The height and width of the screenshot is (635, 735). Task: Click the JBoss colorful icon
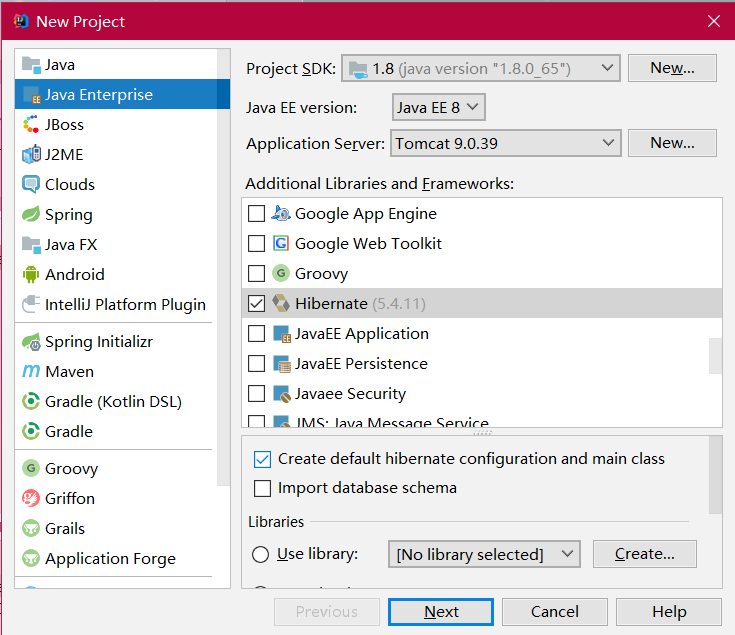pyautogui.click(x=31, y=125)
